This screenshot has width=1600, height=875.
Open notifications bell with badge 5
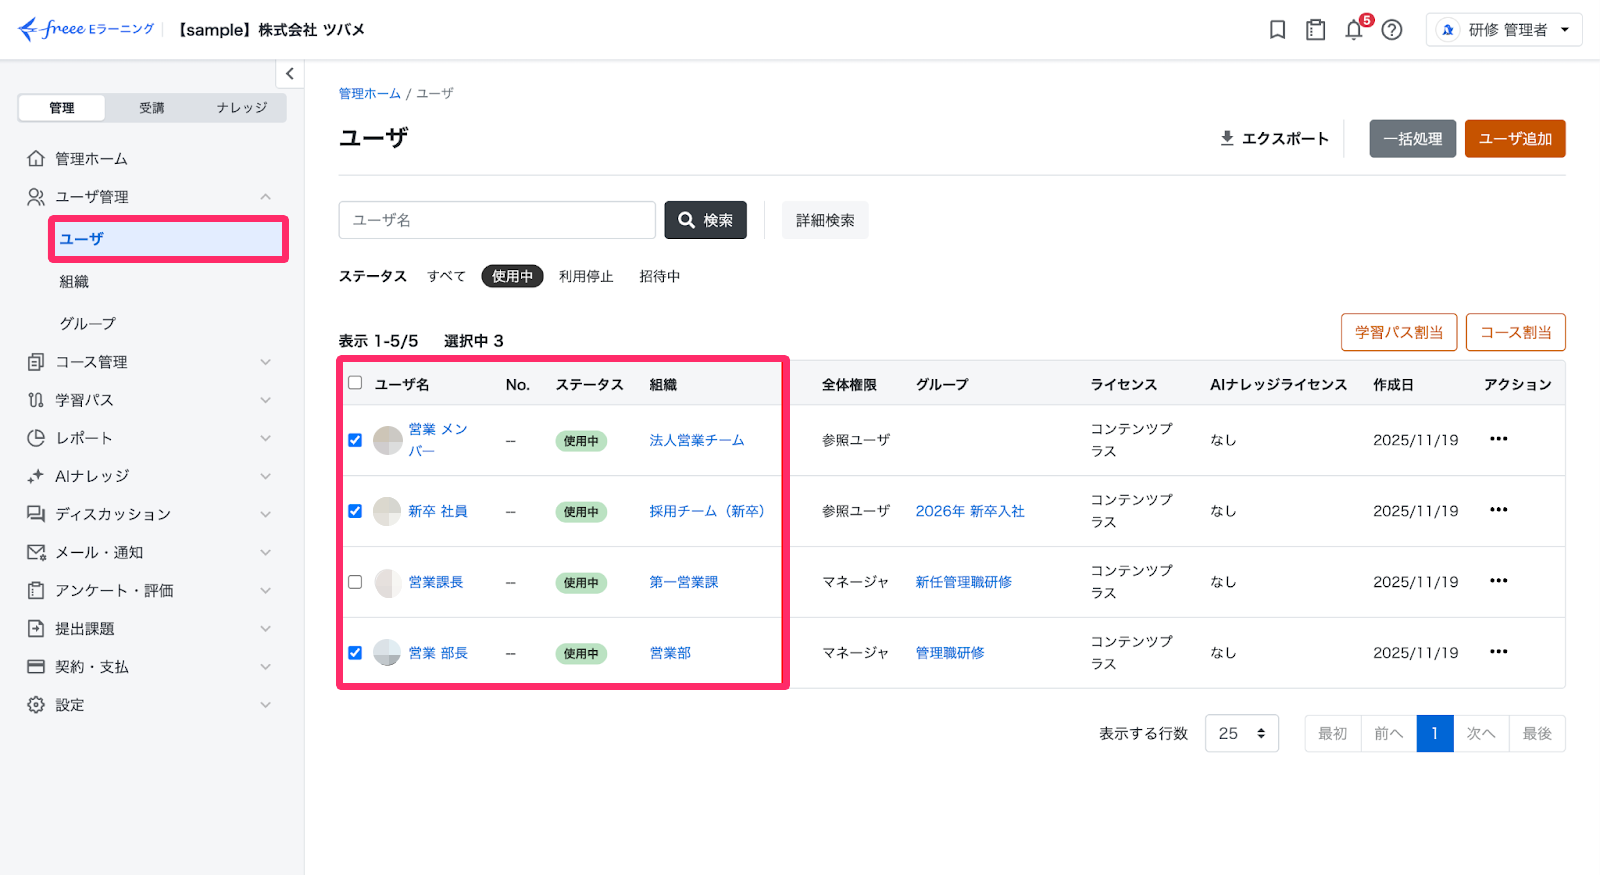click(x=1354, y=30)
